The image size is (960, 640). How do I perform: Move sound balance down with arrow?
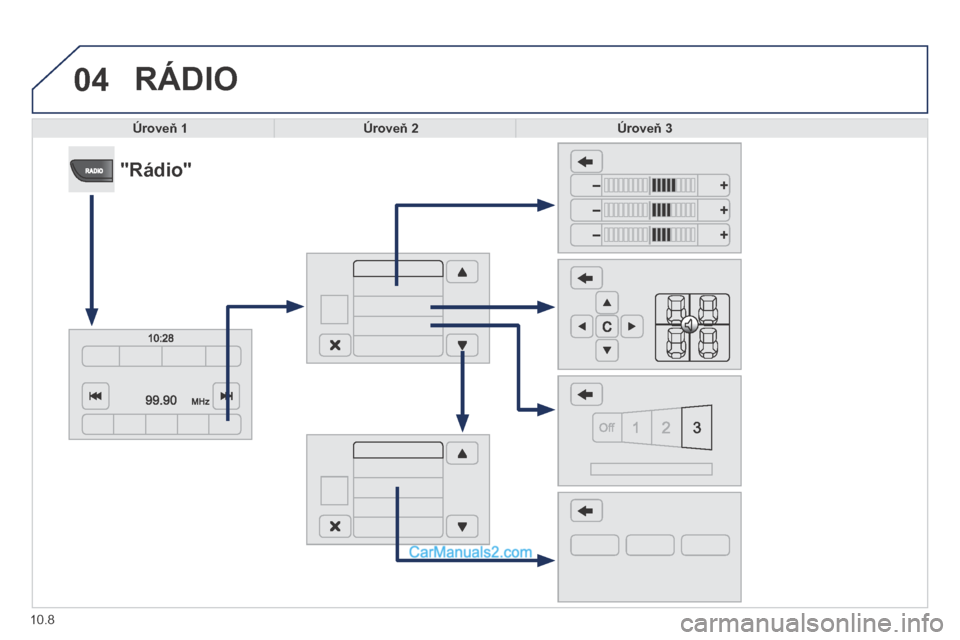[x=607, y=350]
